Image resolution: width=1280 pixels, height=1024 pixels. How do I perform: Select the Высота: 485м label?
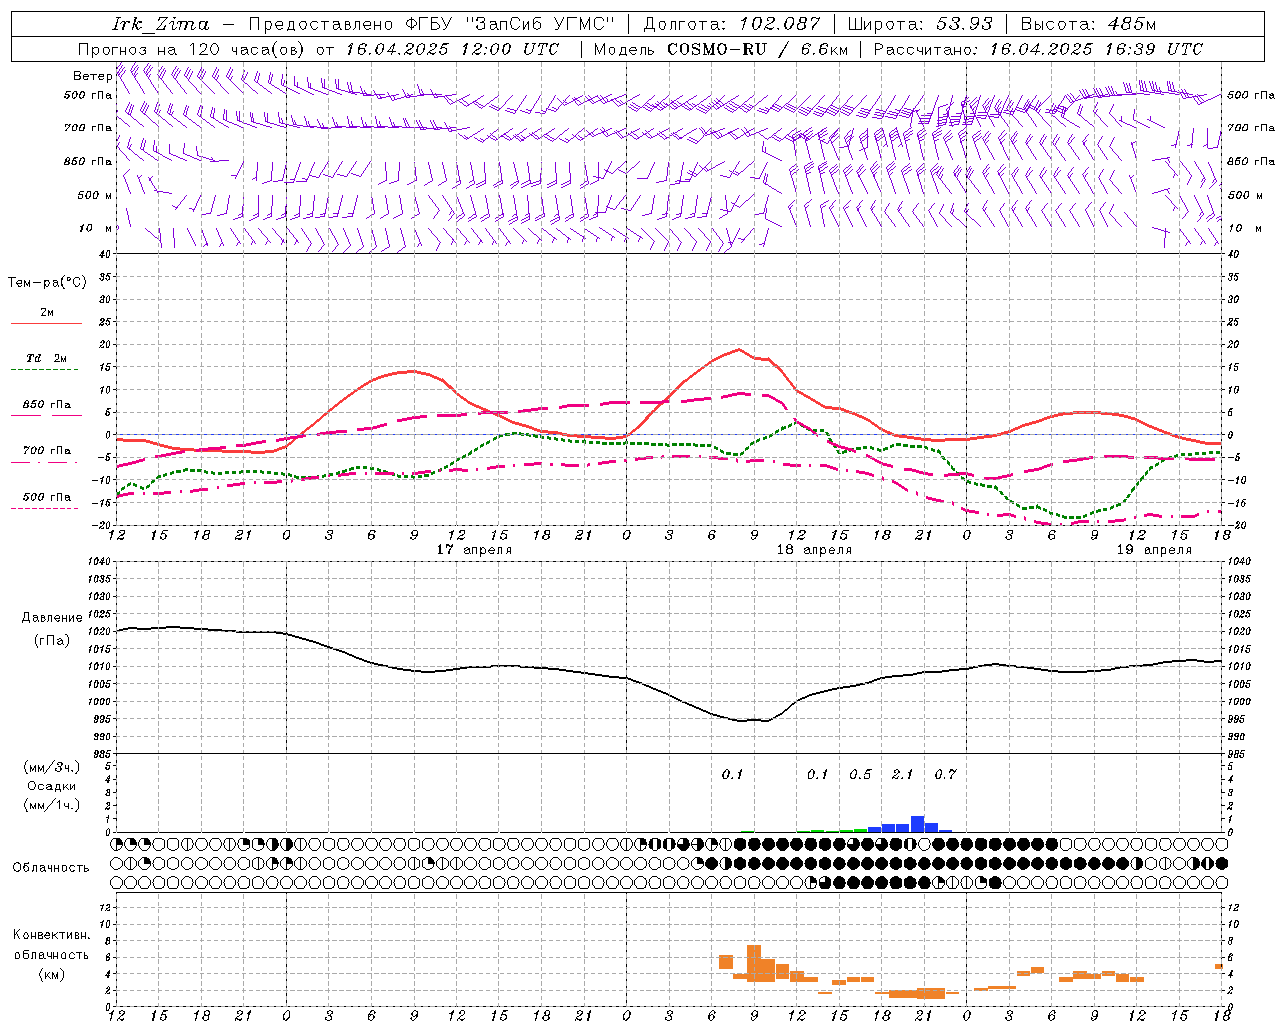(1088, 23)
